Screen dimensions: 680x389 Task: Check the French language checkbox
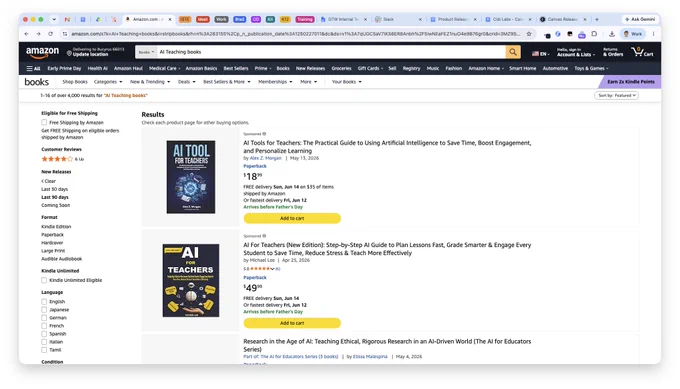[x=44, y=326]
